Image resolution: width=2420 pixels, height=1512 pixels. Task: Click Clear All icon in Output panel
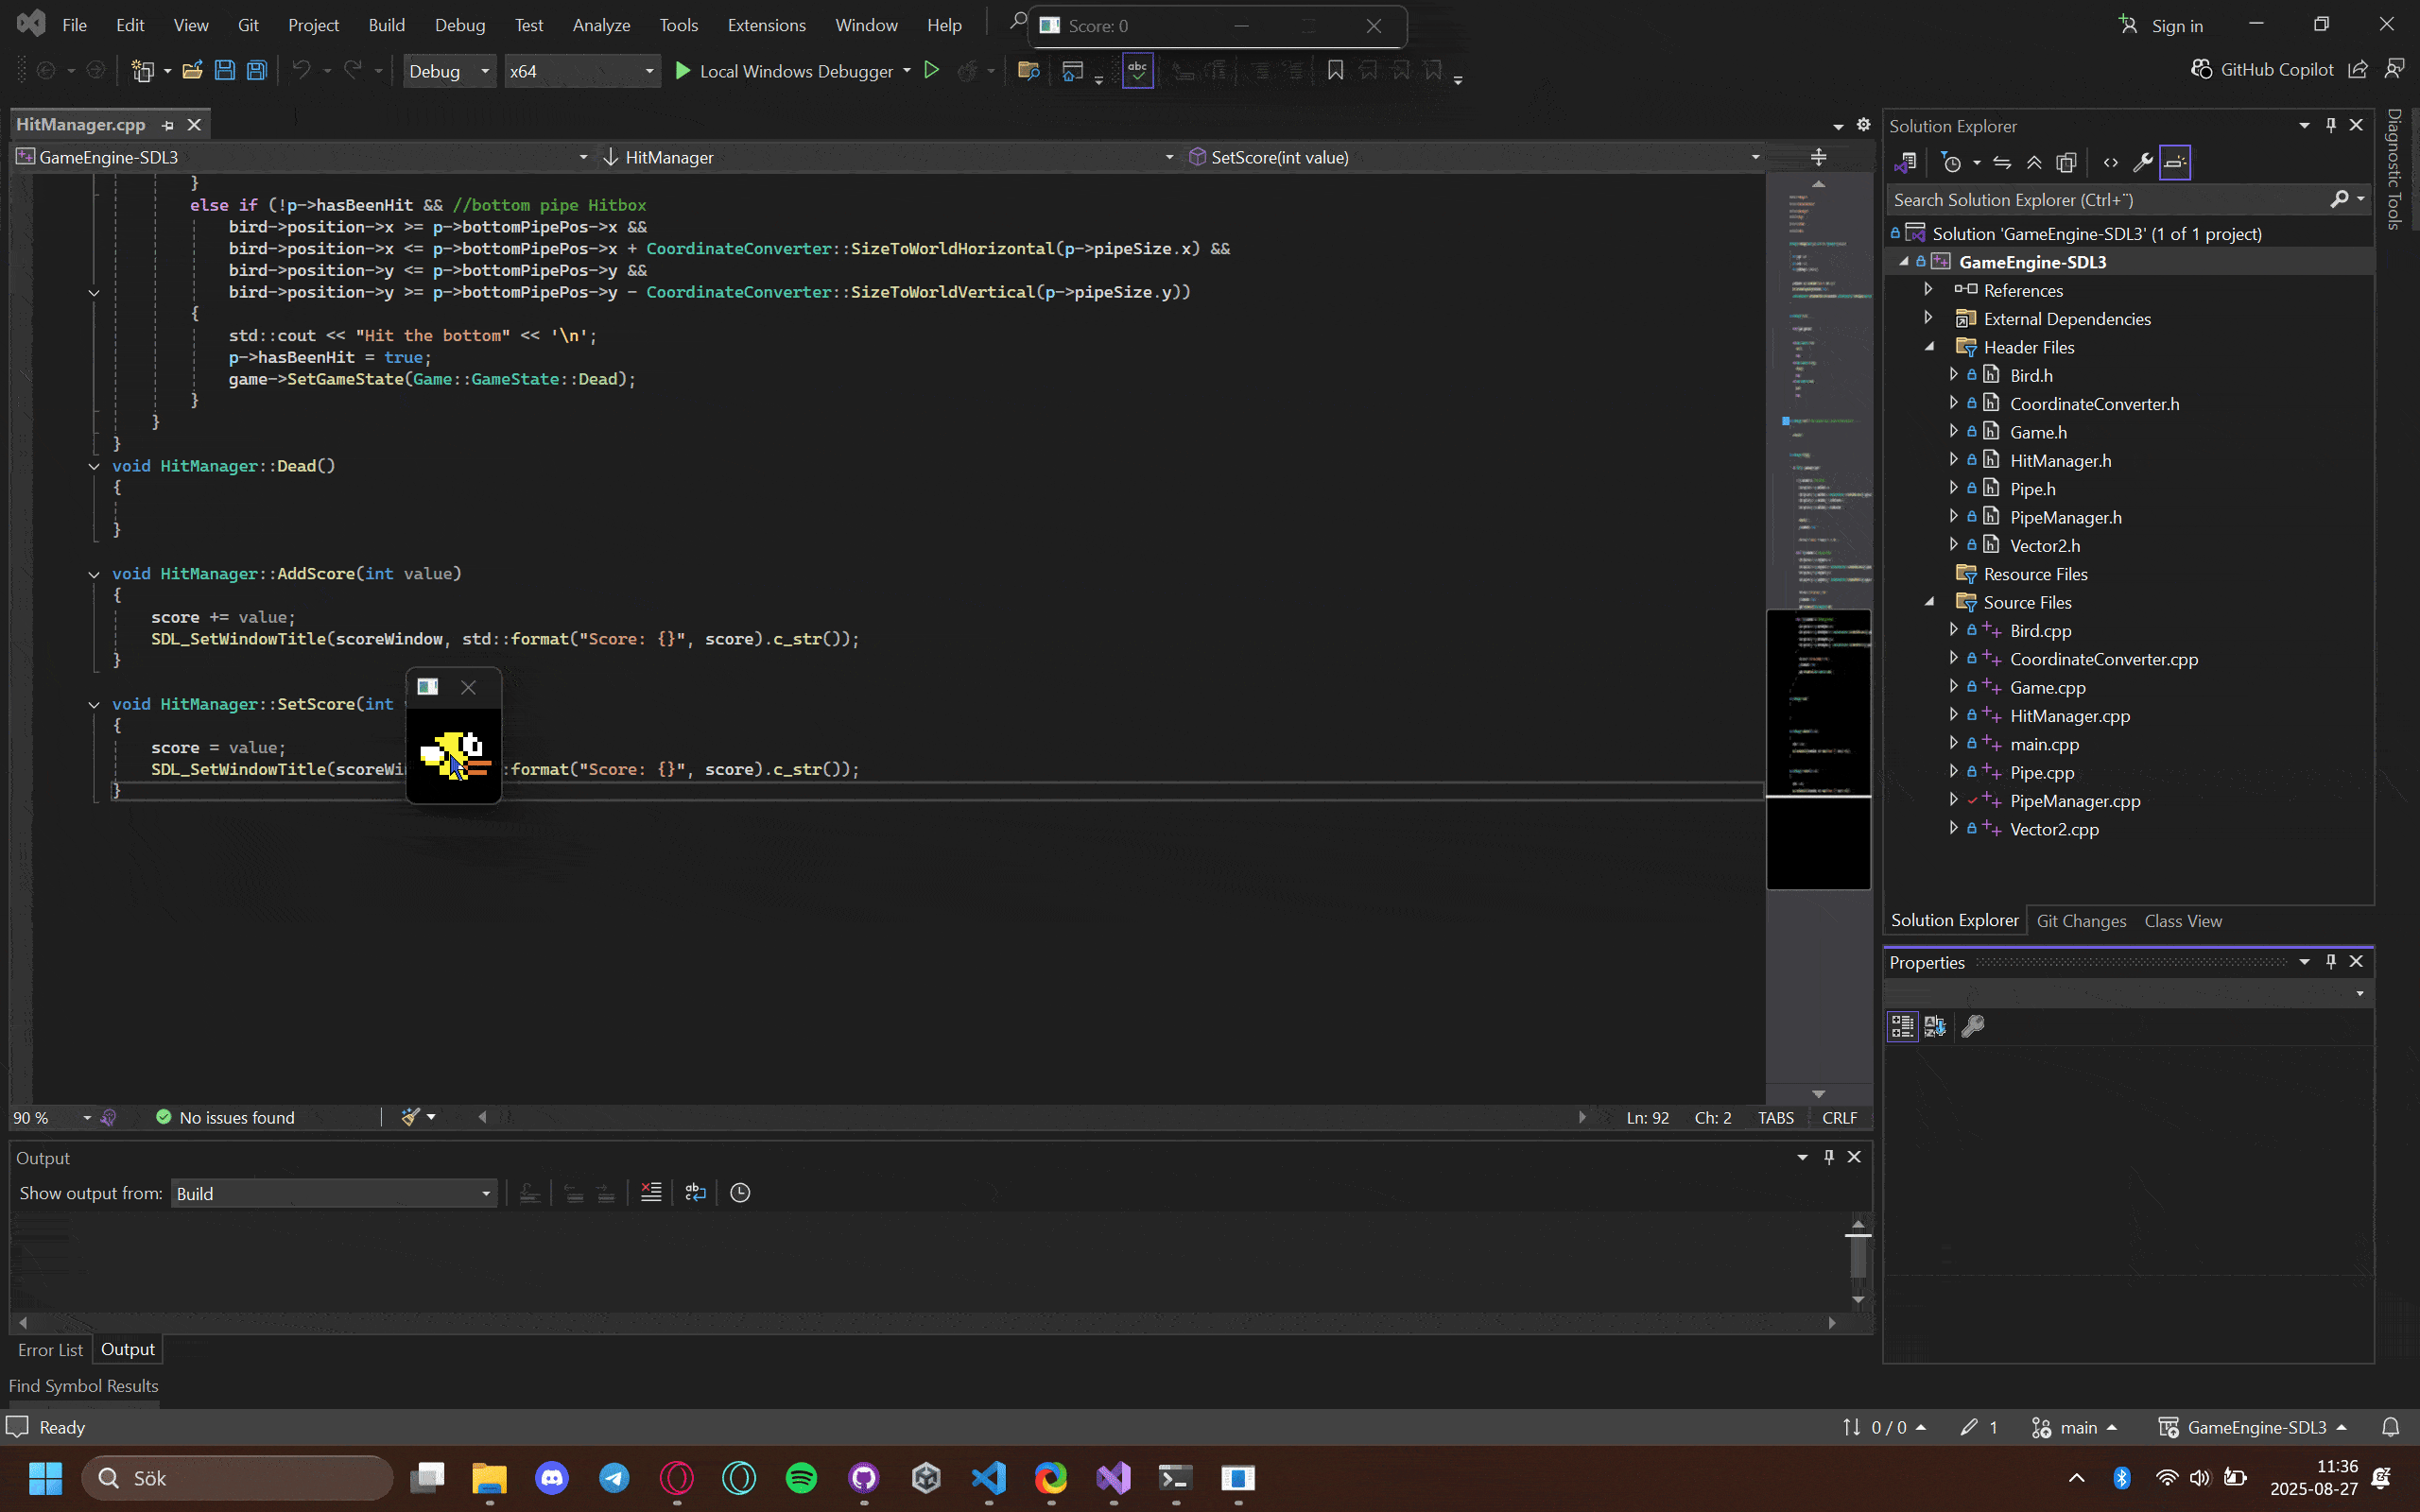click(651, 1192)
